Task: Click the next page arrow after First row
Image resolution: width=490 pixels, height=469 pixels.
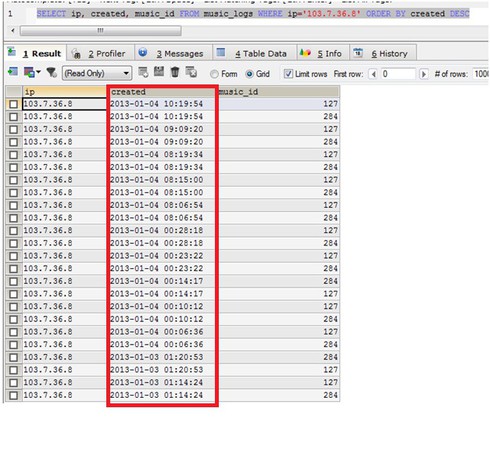Action: [x=423, y=74]
